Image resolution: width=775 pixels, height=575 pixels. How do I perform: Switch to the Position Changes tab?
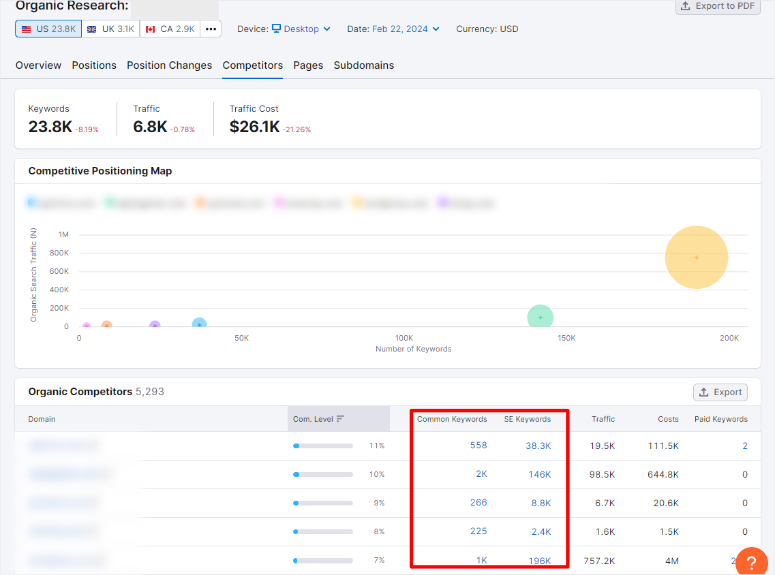pyautogui.click(x=169, y=65)
